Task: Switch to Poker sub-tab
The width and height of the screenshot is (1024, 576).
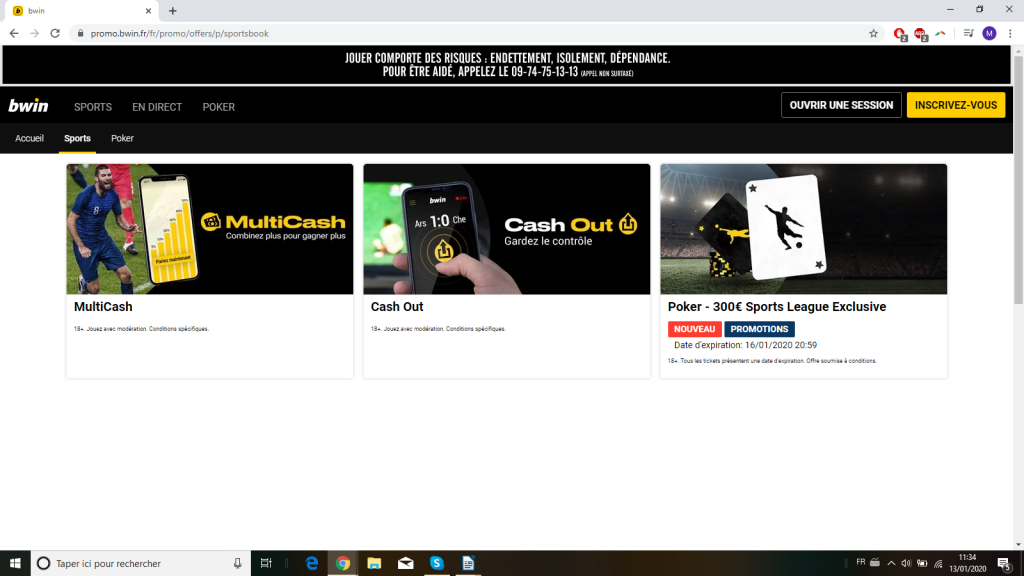Action: click(122, 138)
